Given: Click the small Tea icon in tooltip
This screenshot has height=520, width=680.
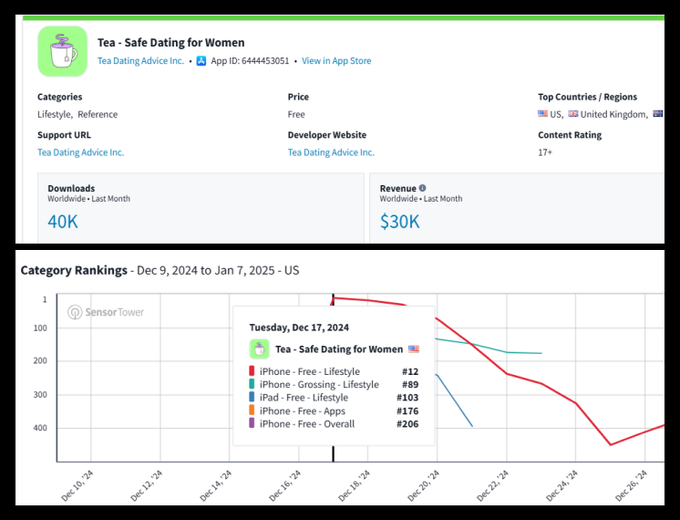Looking at the screenshot, I should (260, 349).
